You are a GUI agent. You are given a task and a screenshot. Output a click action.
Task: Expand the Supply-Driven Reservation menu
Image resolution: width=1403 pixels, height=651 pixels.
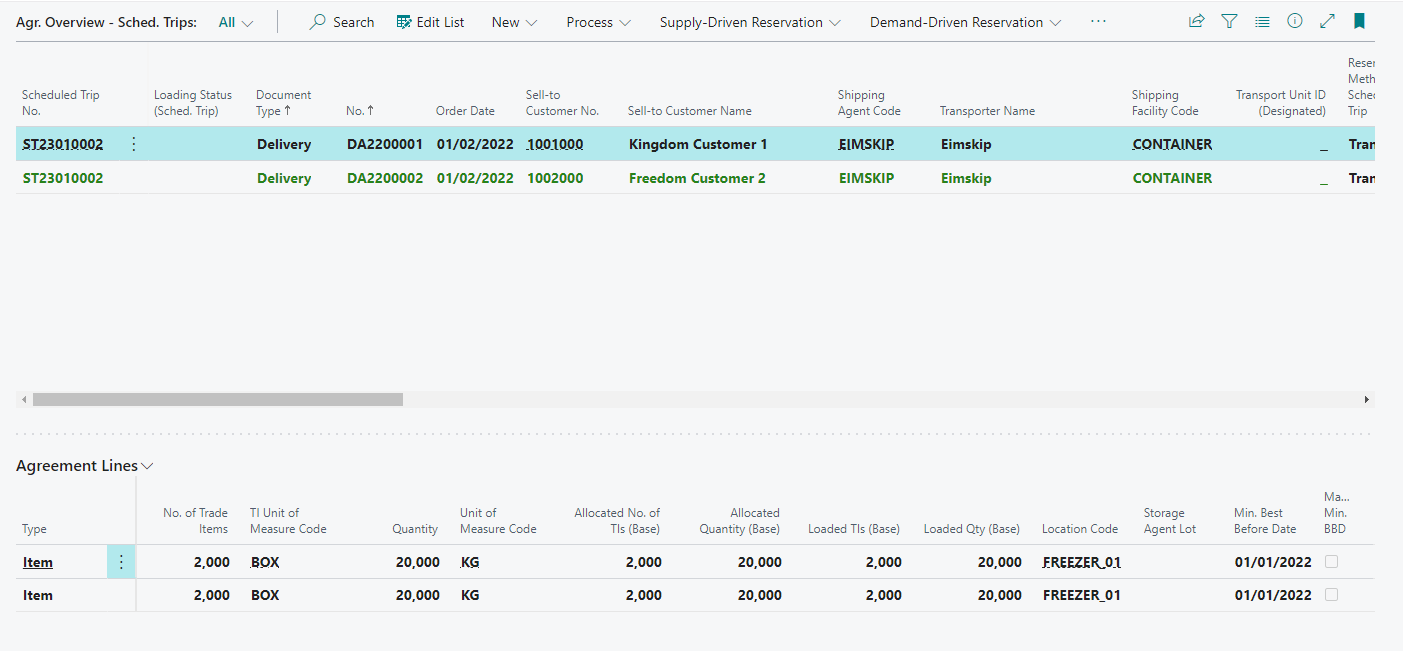[x=750, y=22]
